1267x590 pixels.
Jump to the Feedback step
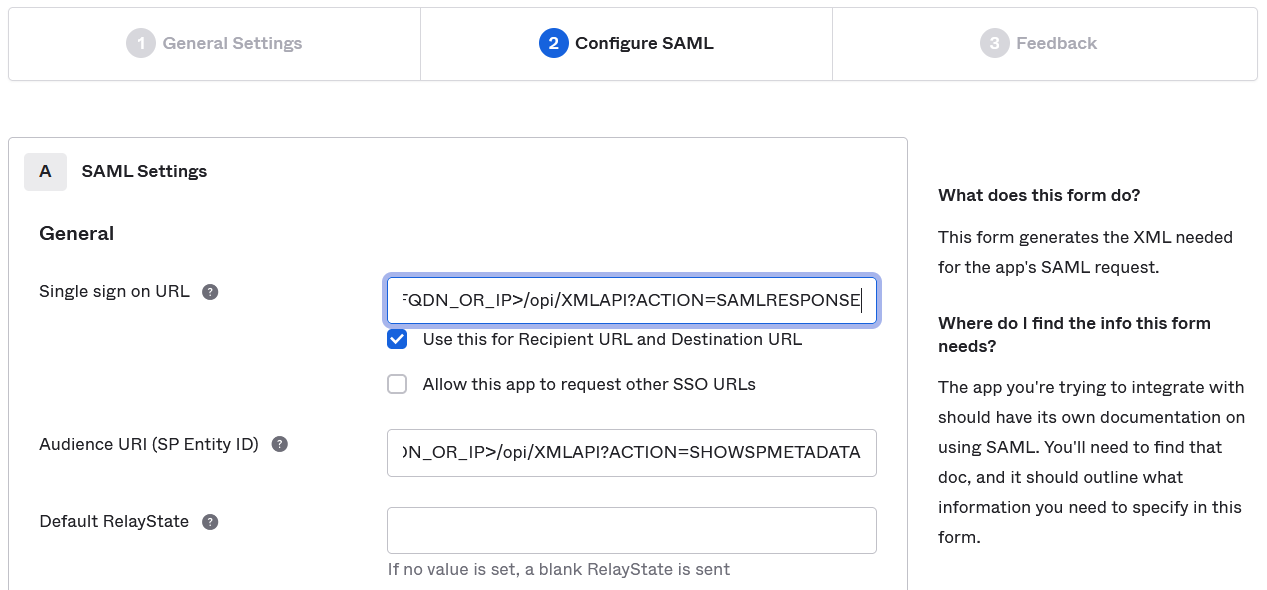tap(1056, 43)
